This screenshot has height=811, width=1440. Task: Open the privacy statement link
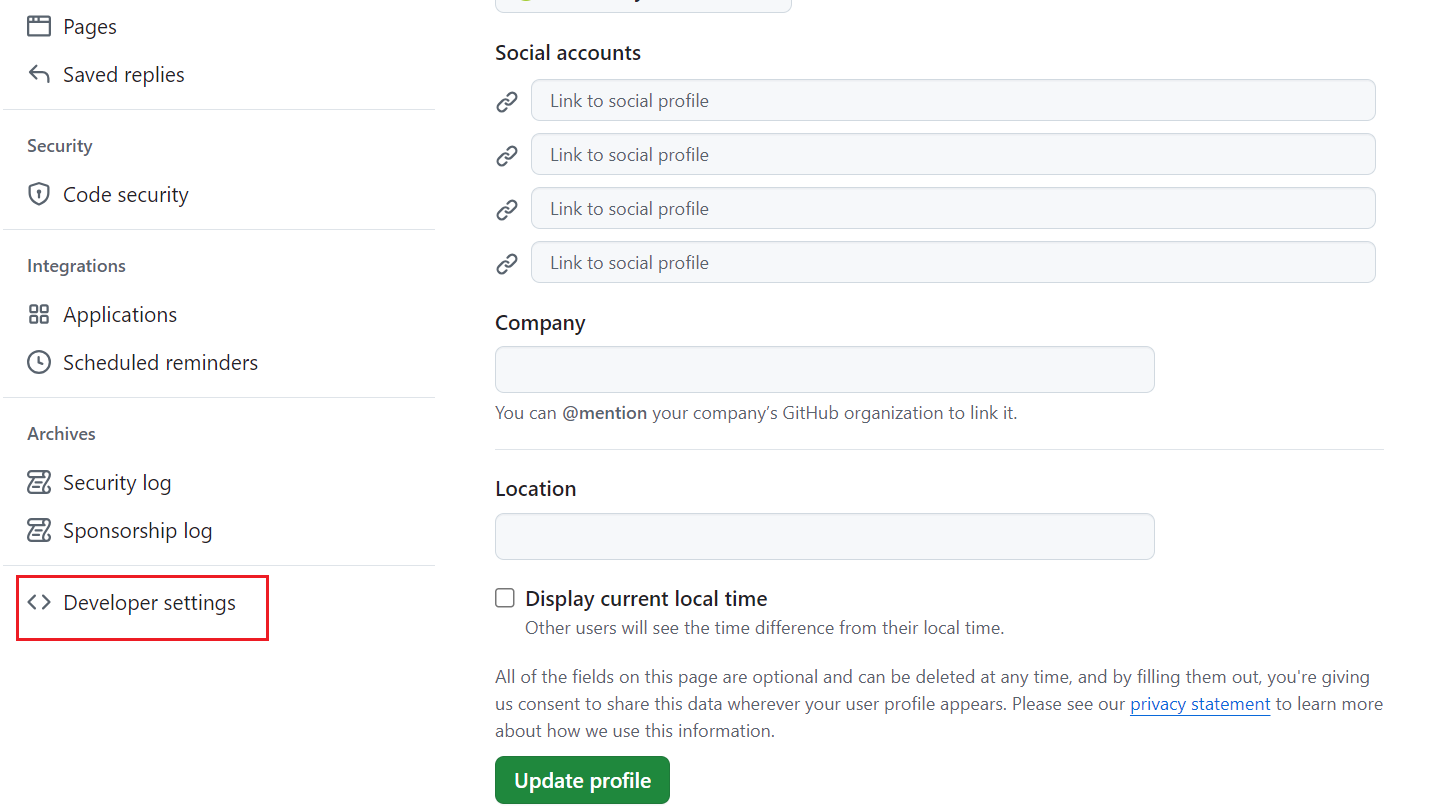coord(1199,704)
